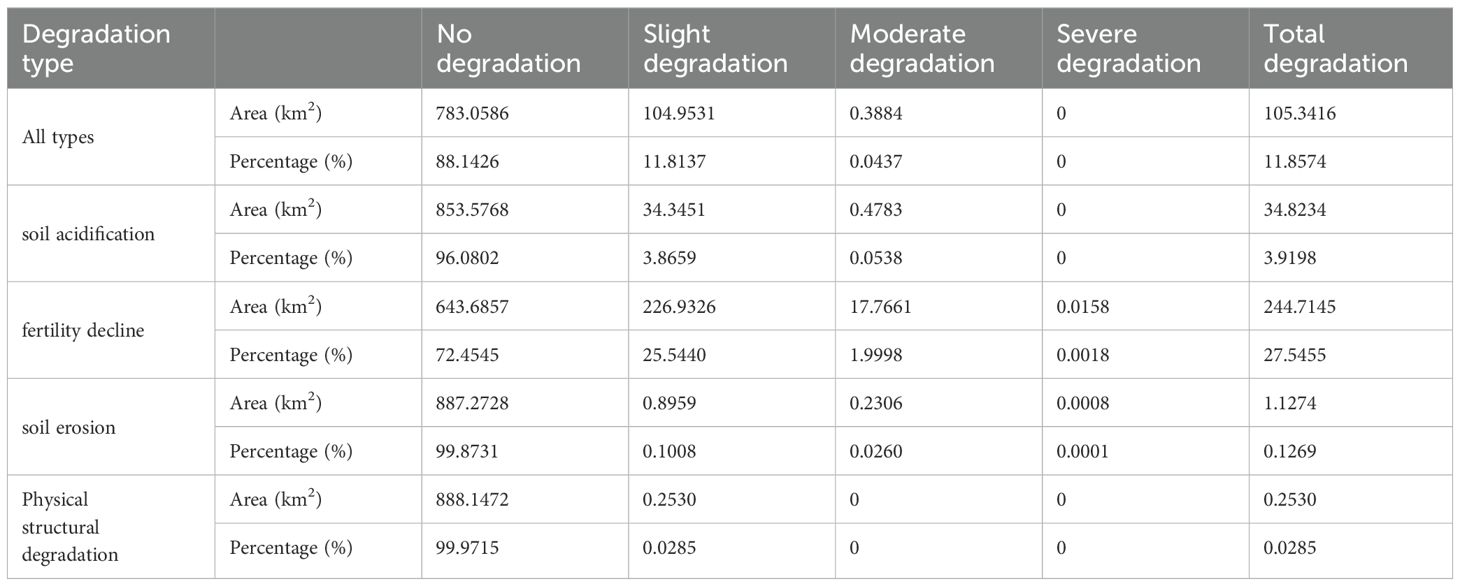This screenshot has height=586, width=1460.
Task: Click the 'Severe degradation' column header
Action: tap(1128, 49)
